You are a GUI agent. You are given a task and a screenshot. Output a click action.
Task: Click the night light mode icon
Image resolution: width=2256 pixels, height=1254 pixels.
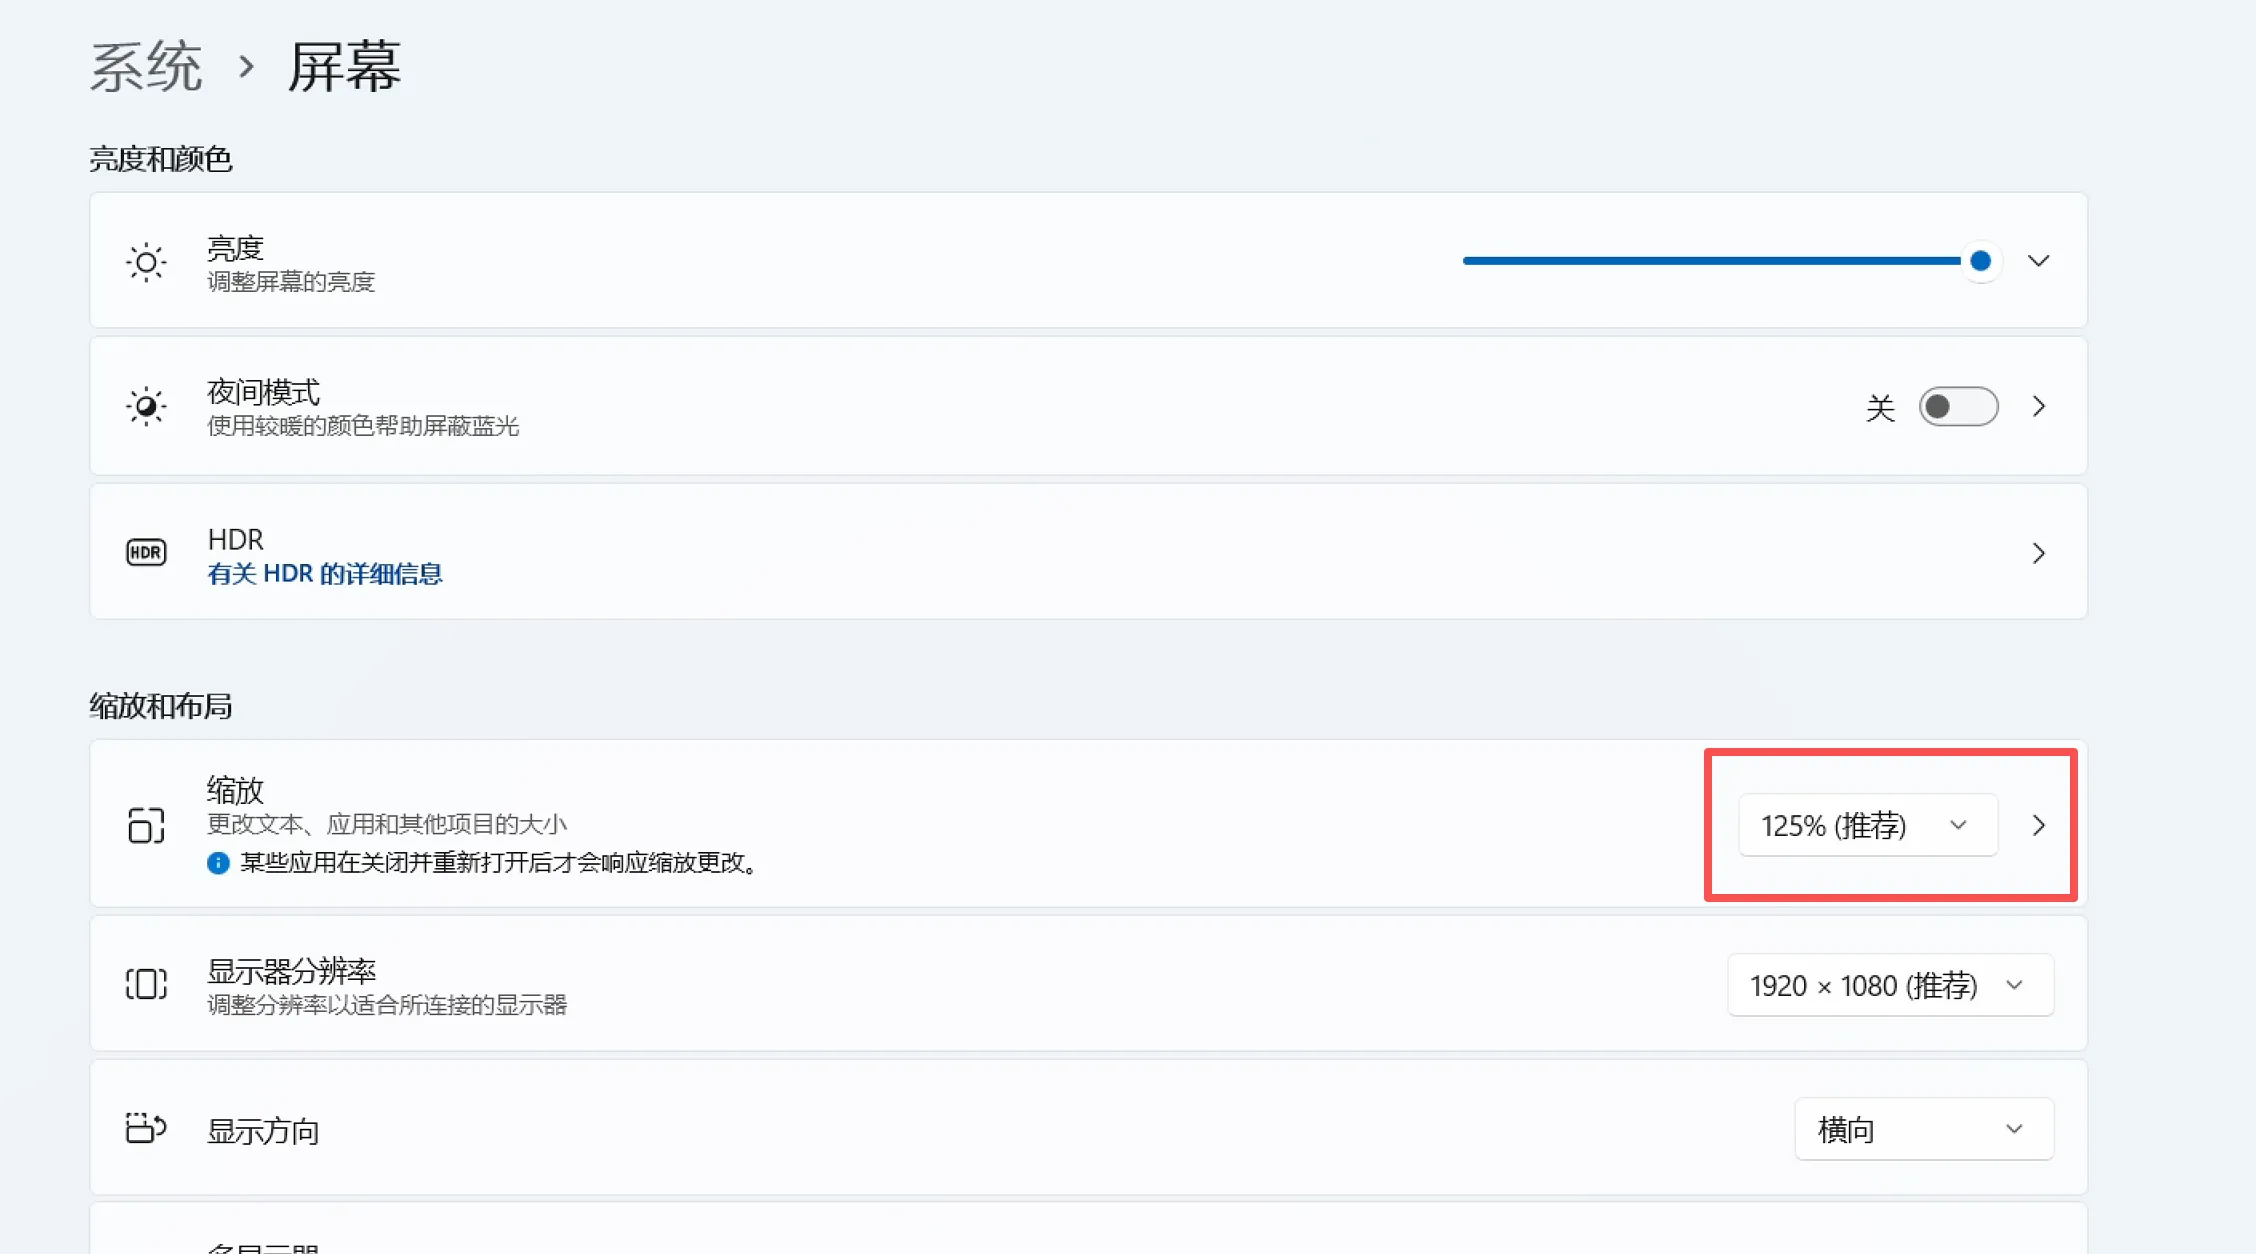146,406
